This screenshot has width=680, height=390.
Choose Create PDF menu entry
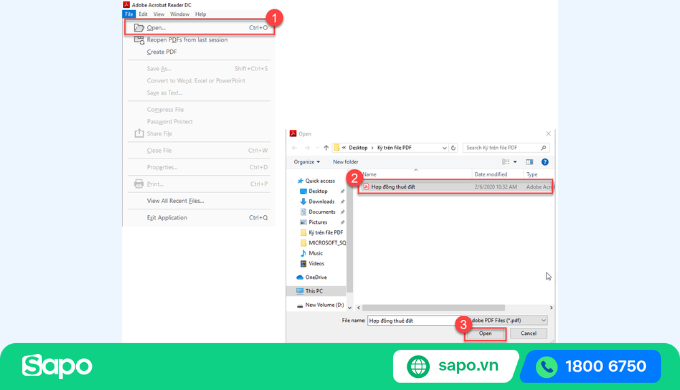click(162, 52)
